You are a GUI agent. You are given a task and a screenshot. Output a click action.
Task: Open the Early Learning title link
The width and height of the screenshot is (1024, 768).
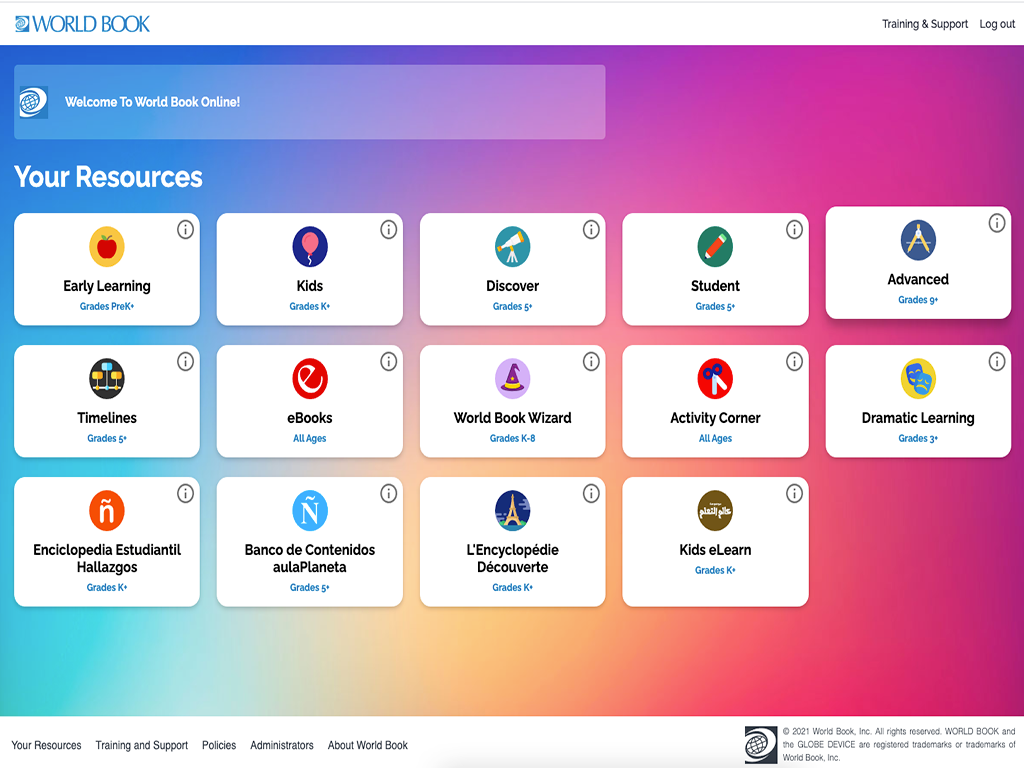(106, 286)
